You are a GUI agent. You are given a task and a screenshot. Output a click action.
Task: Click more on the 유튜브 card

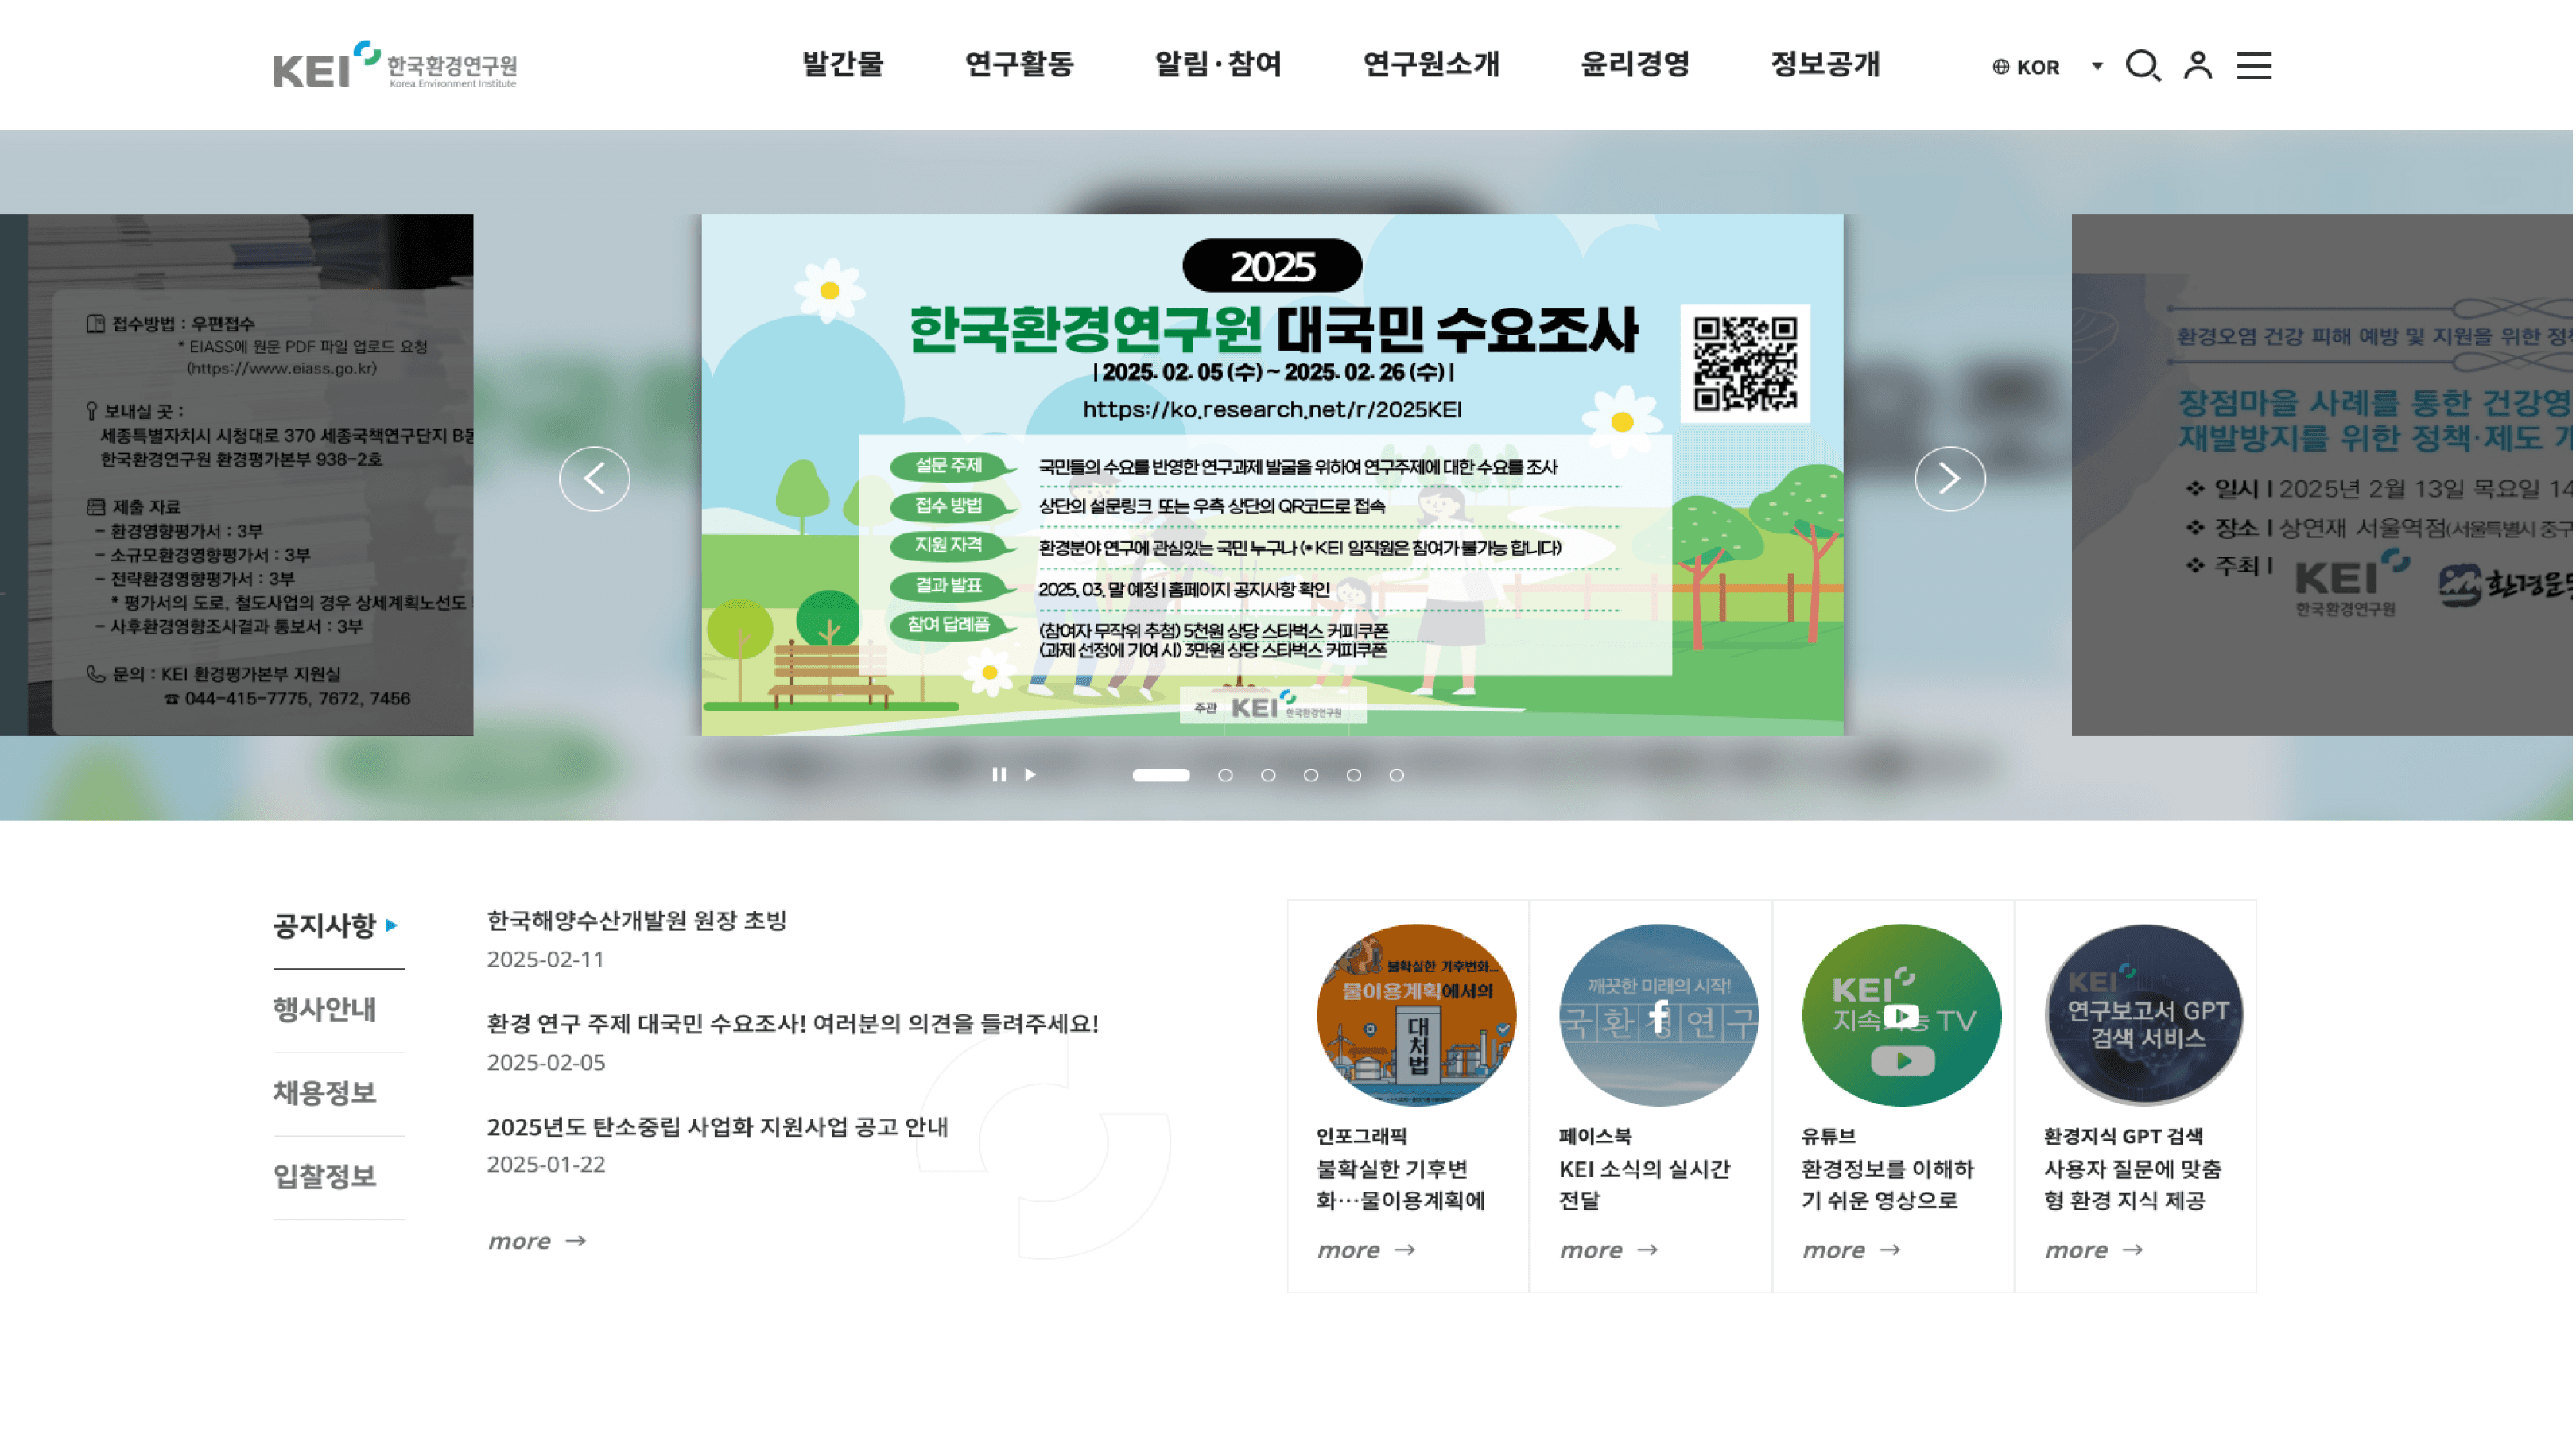pos(1851,1251)
